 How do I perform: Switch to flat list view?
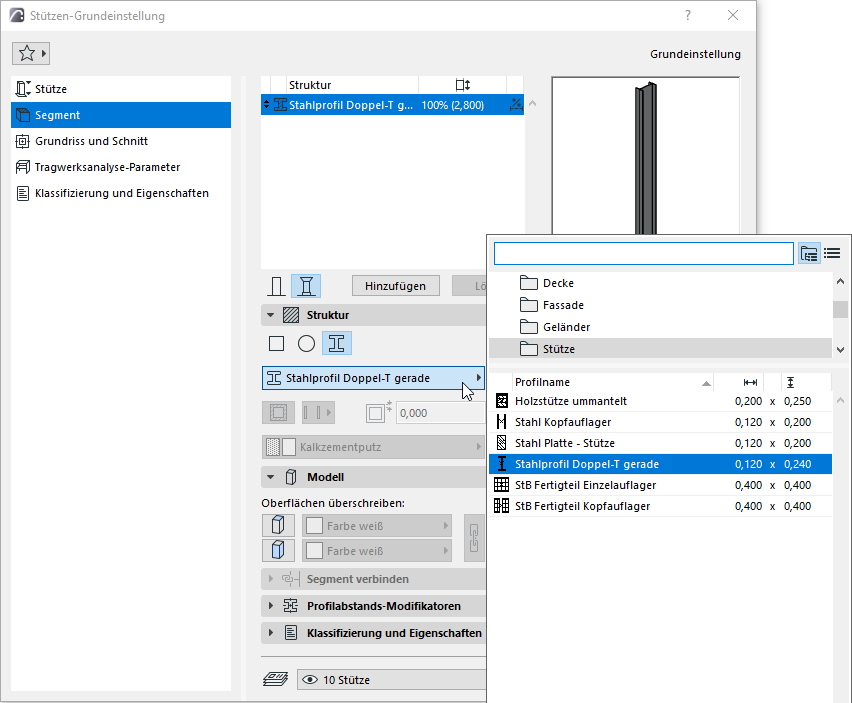click(x=832, y=253)
